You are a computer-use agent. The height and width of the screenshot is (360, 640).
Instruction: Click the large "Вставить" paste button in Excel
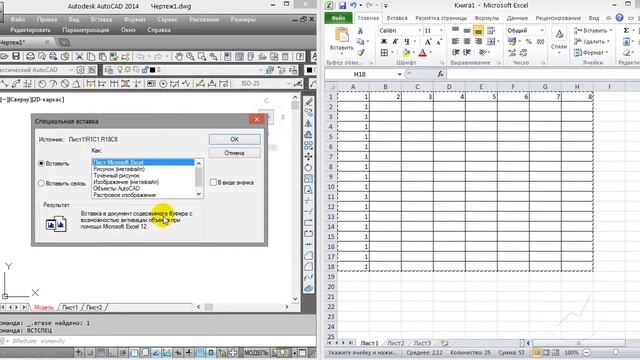341,40
